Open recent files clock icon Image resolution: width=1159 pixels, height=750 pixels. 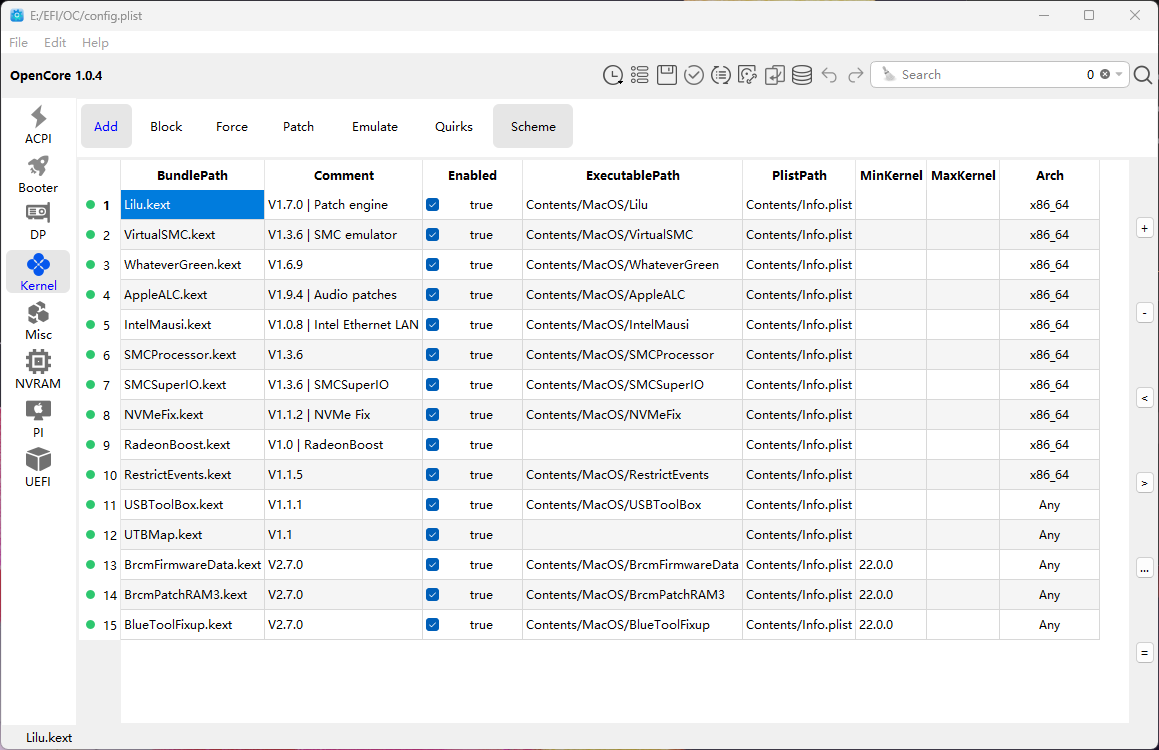(613, 75)
